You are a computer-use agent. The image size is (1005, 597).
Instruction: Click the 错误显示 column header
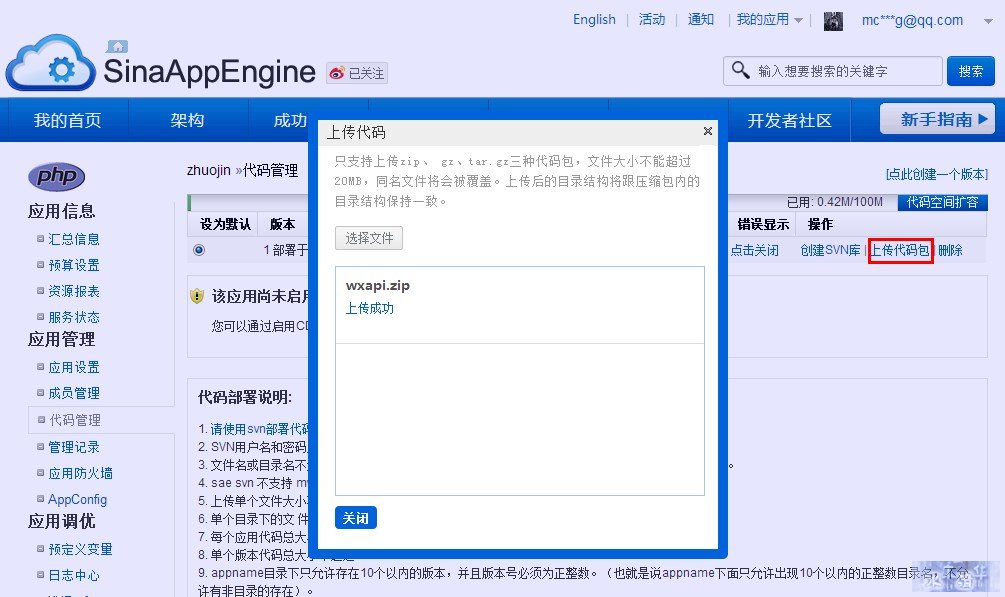(763, 224)
